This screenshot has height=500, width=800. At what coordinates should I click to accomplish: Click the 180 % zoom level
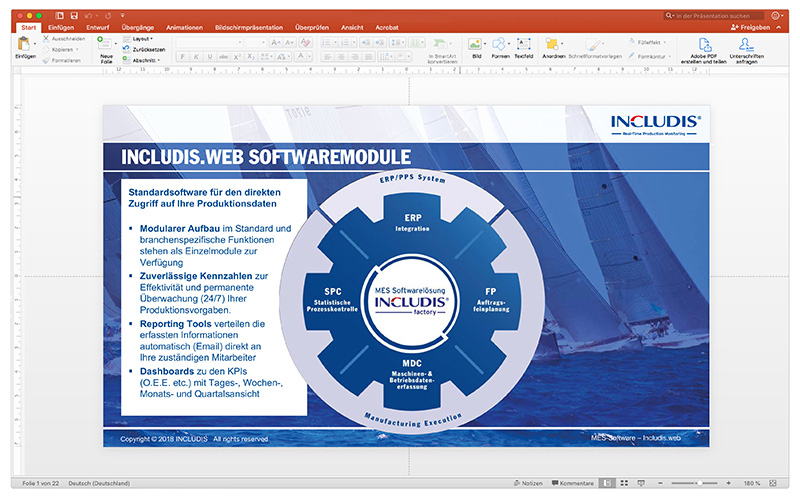click(x=752, y=483)
